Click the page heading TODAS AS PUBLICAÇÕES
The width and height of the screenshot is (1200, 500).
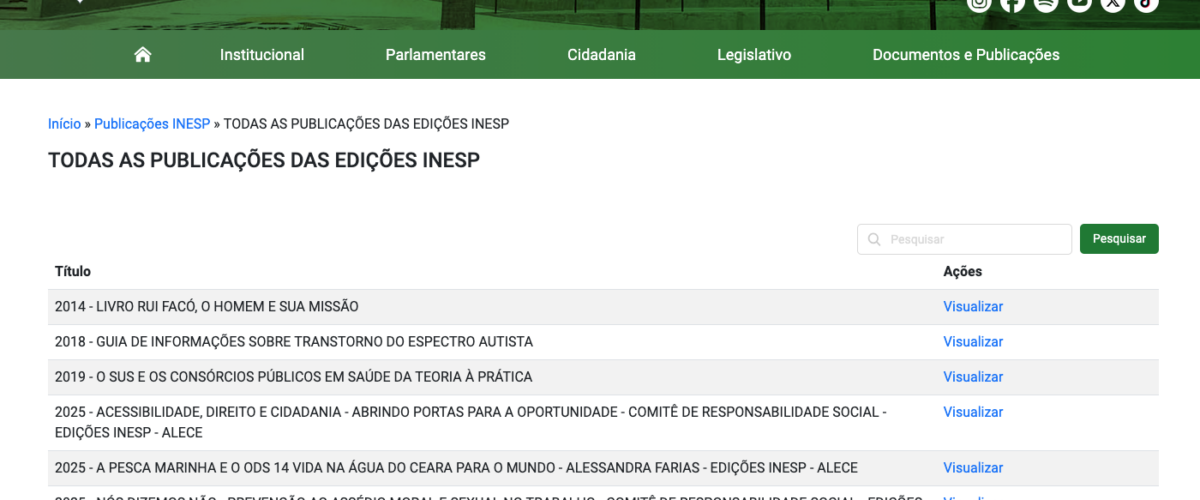click(264, 160)
